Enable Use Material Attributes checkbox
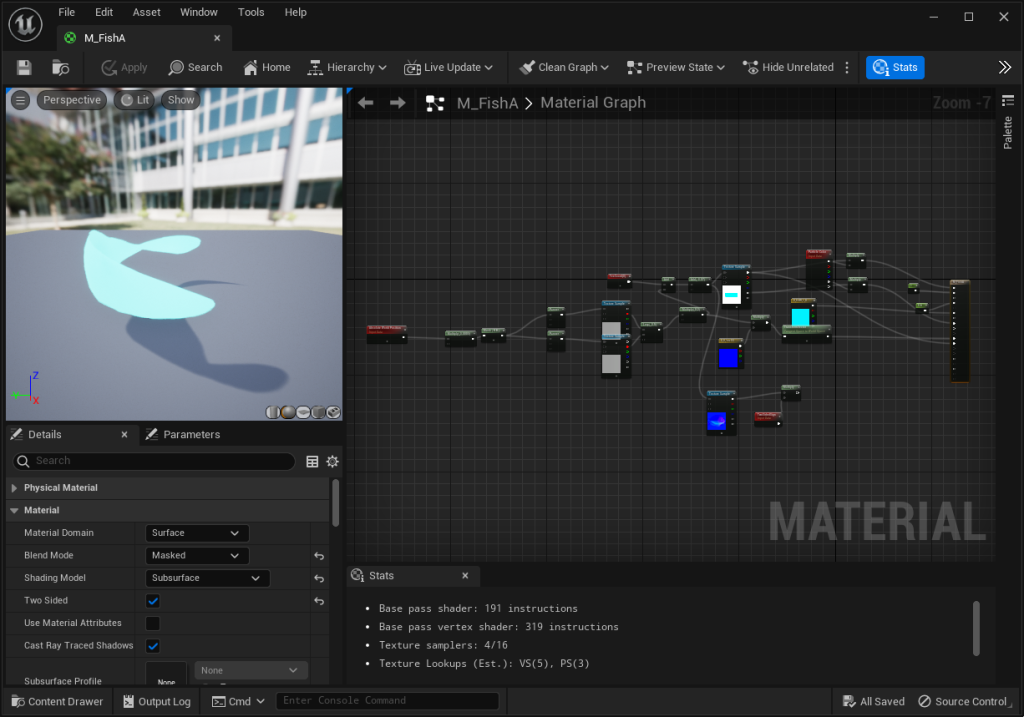Viewport: 1024px width, 717px height. [153, 623]
